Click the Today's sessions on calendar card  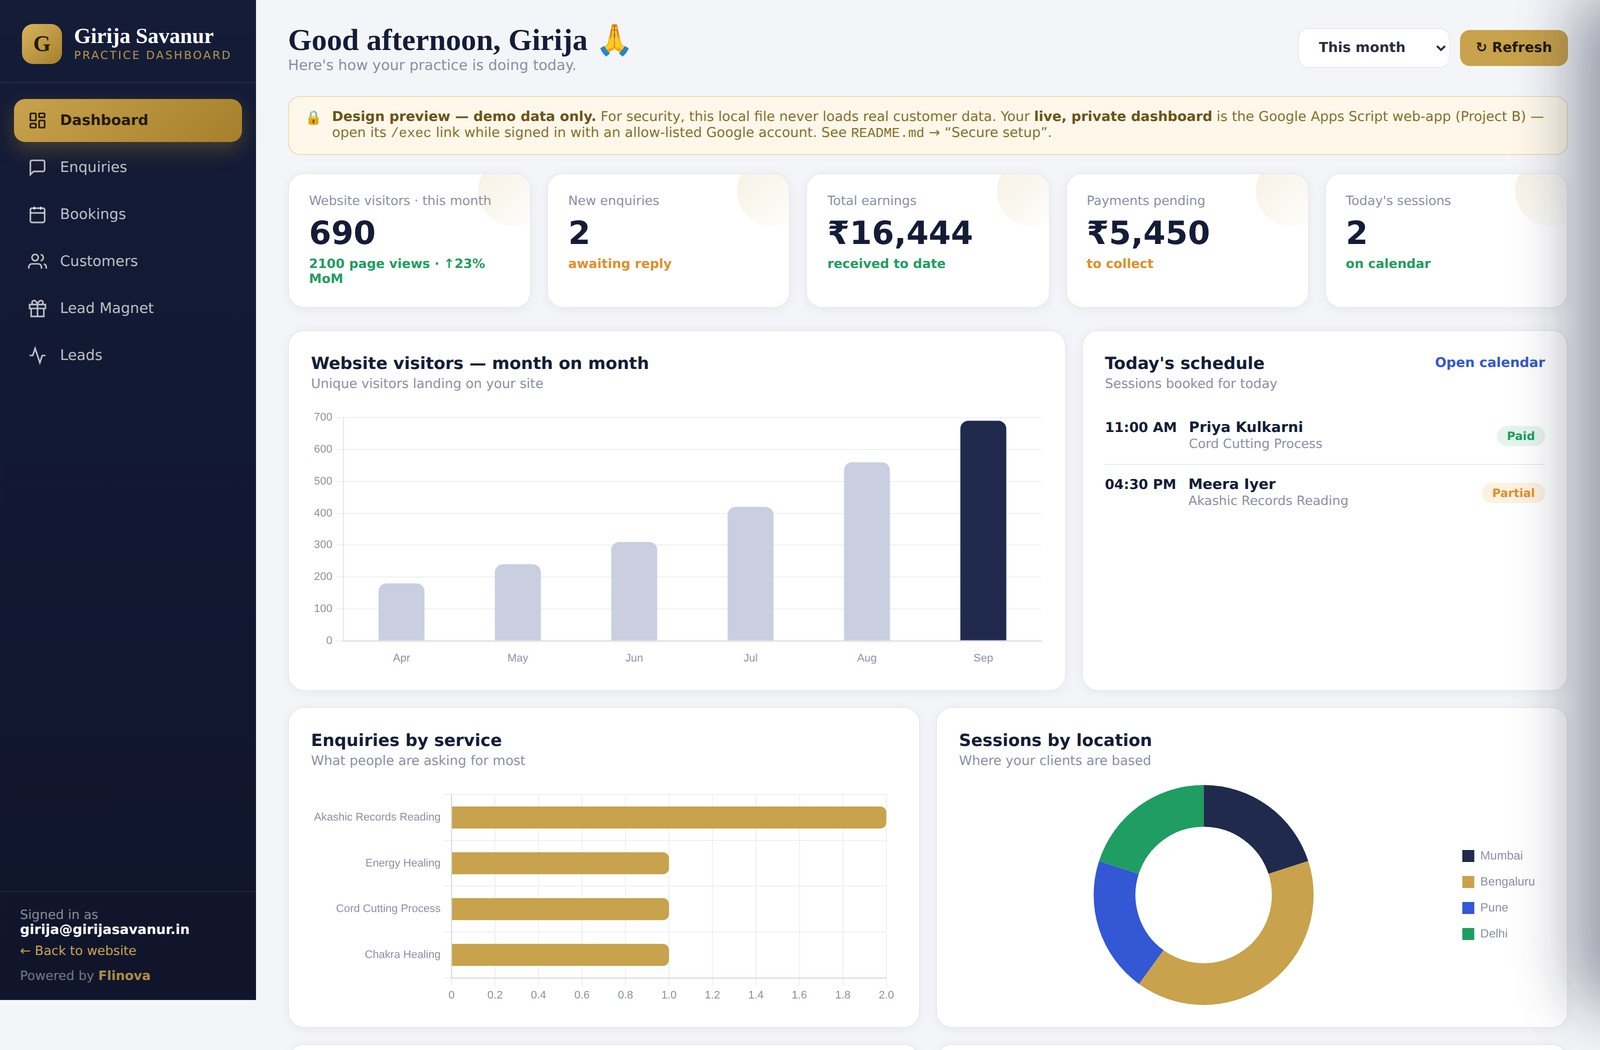pyautogui.click(x=1446, y=241)
